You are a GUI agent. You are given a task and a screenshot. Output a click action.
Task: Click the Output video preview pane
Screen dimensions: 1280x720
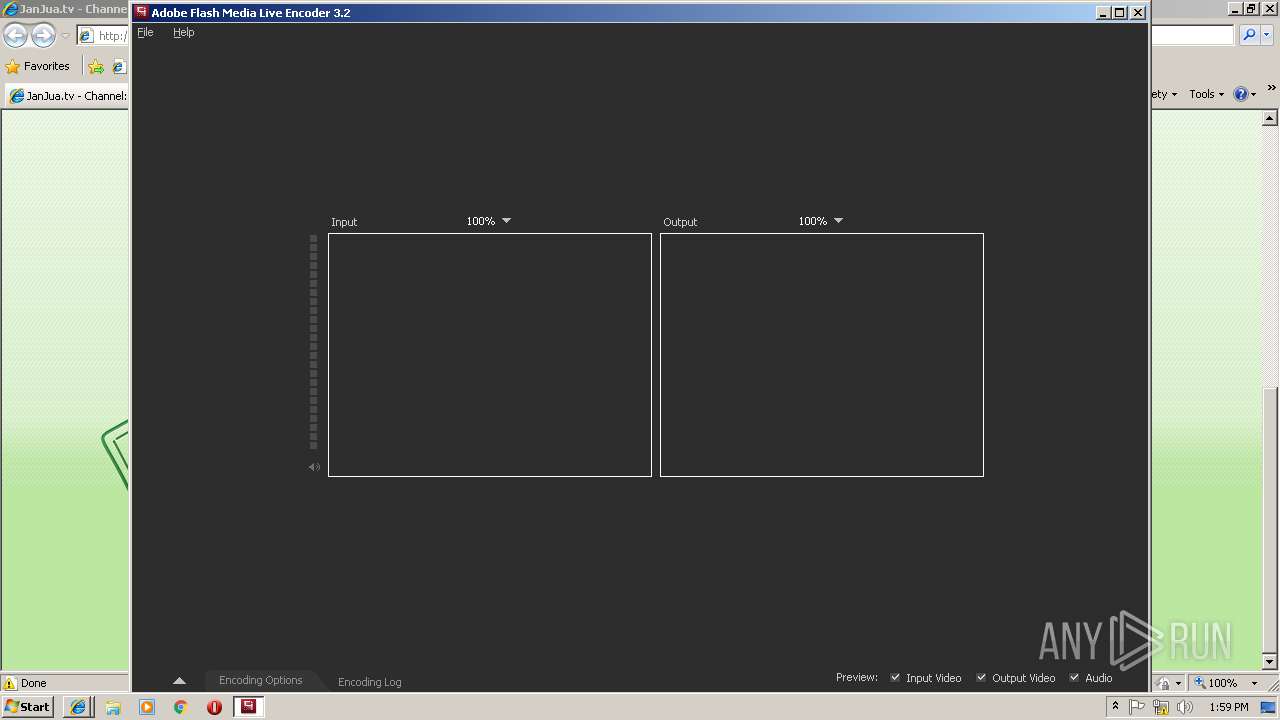[x=822, y=355]
